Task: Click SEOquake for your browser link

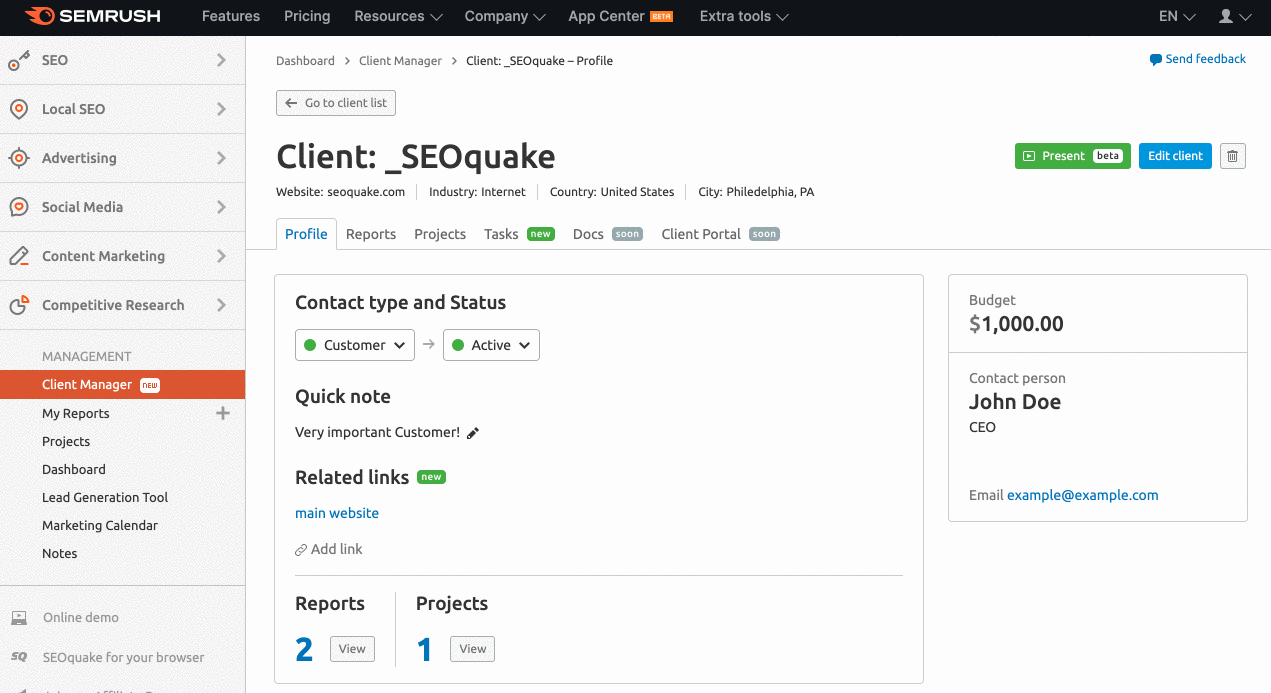Action: (124, 657)
